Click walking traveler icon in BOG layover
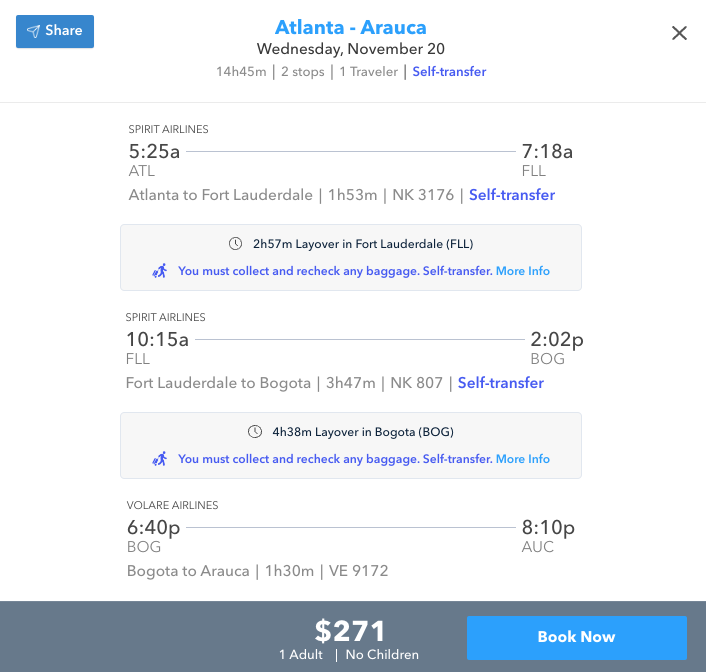 point(159,459)
